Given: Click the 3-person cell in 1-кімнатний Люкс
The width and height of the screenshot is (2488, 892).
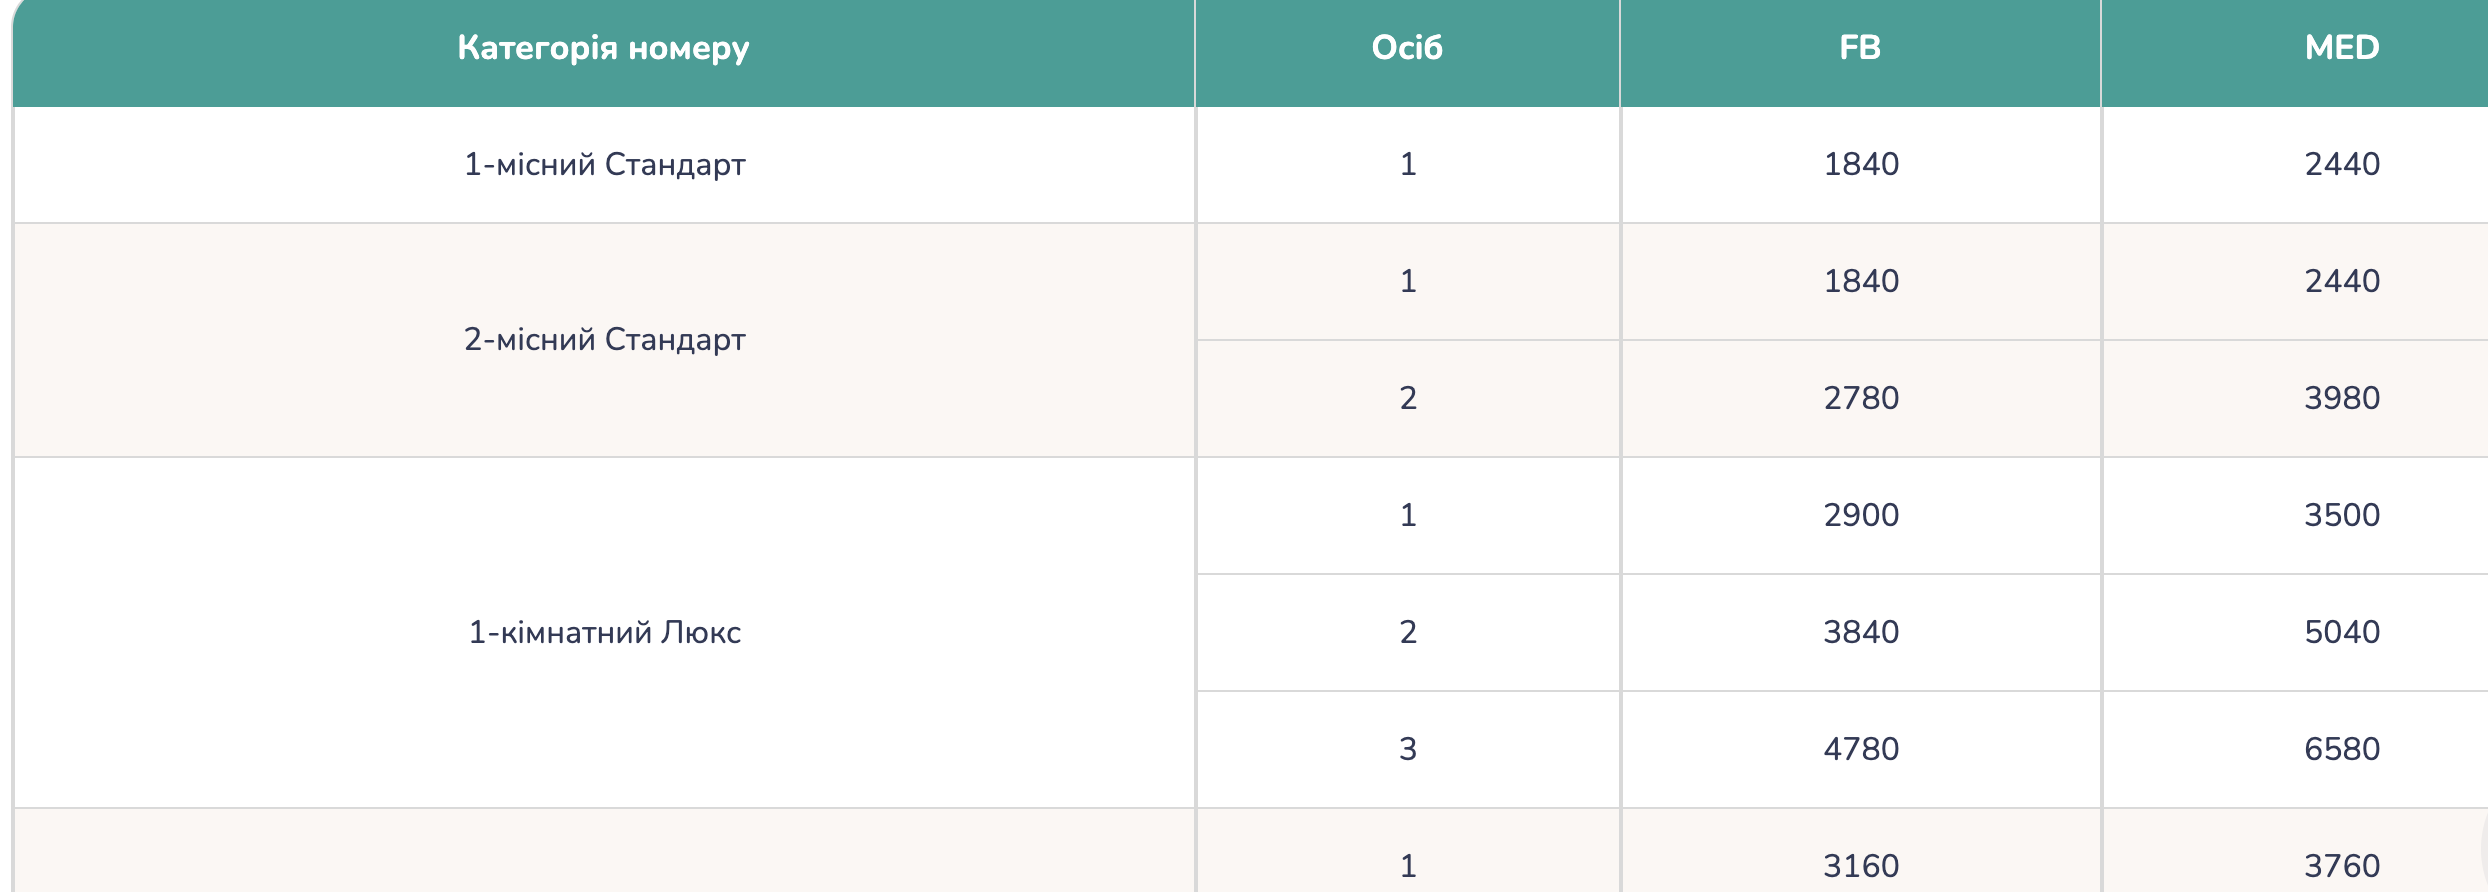Looking at the screenshot, I should point(1407,749).
